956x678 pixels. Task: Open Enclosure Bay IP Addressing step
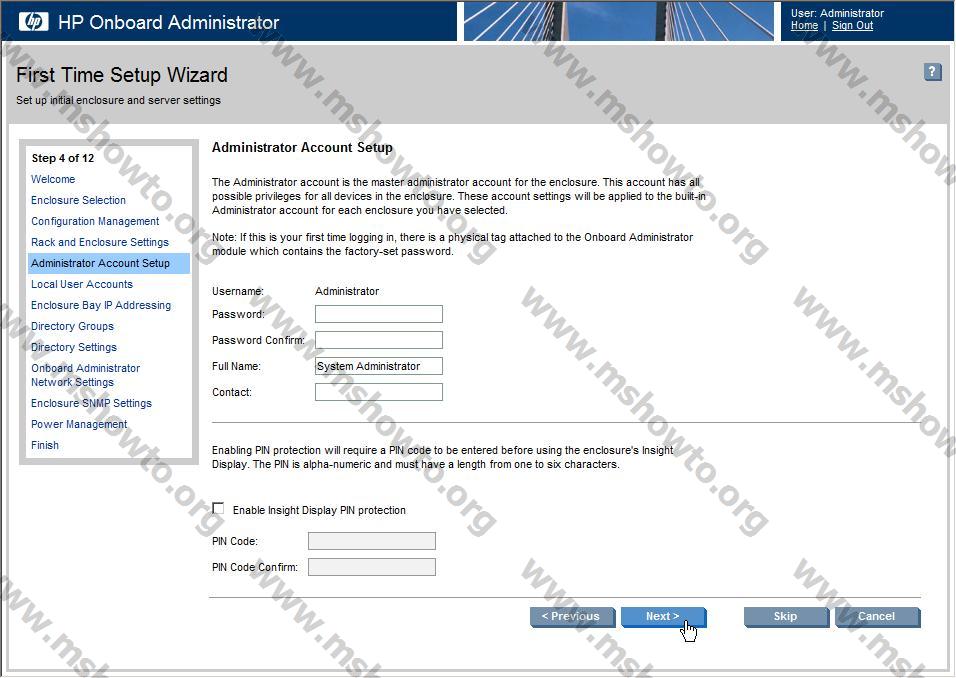coord(101,305)
